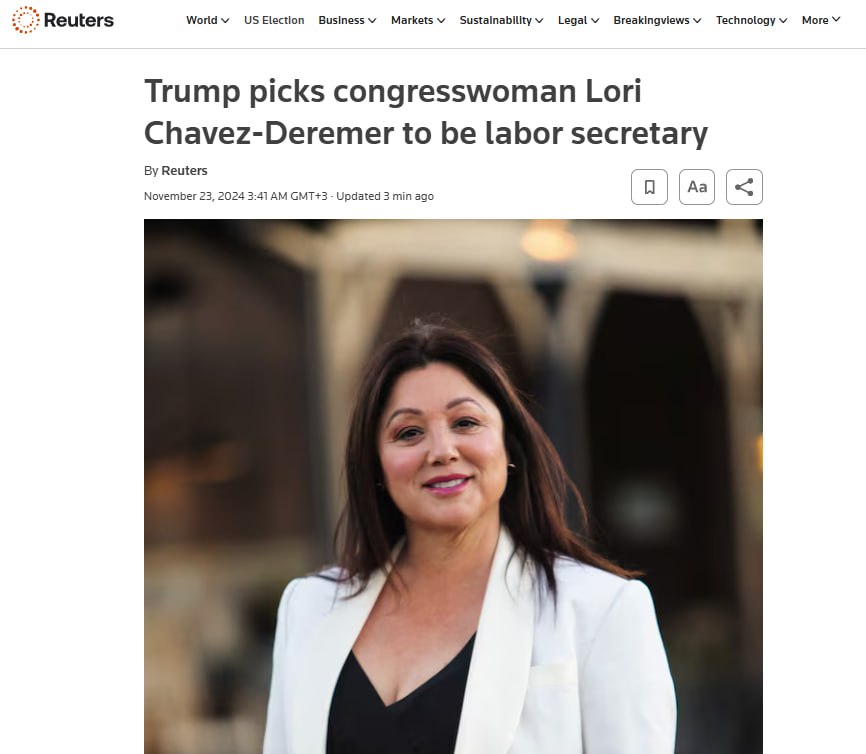Bookmark this article with the save icon
The image size is (866, 754).
click(650, 187)
